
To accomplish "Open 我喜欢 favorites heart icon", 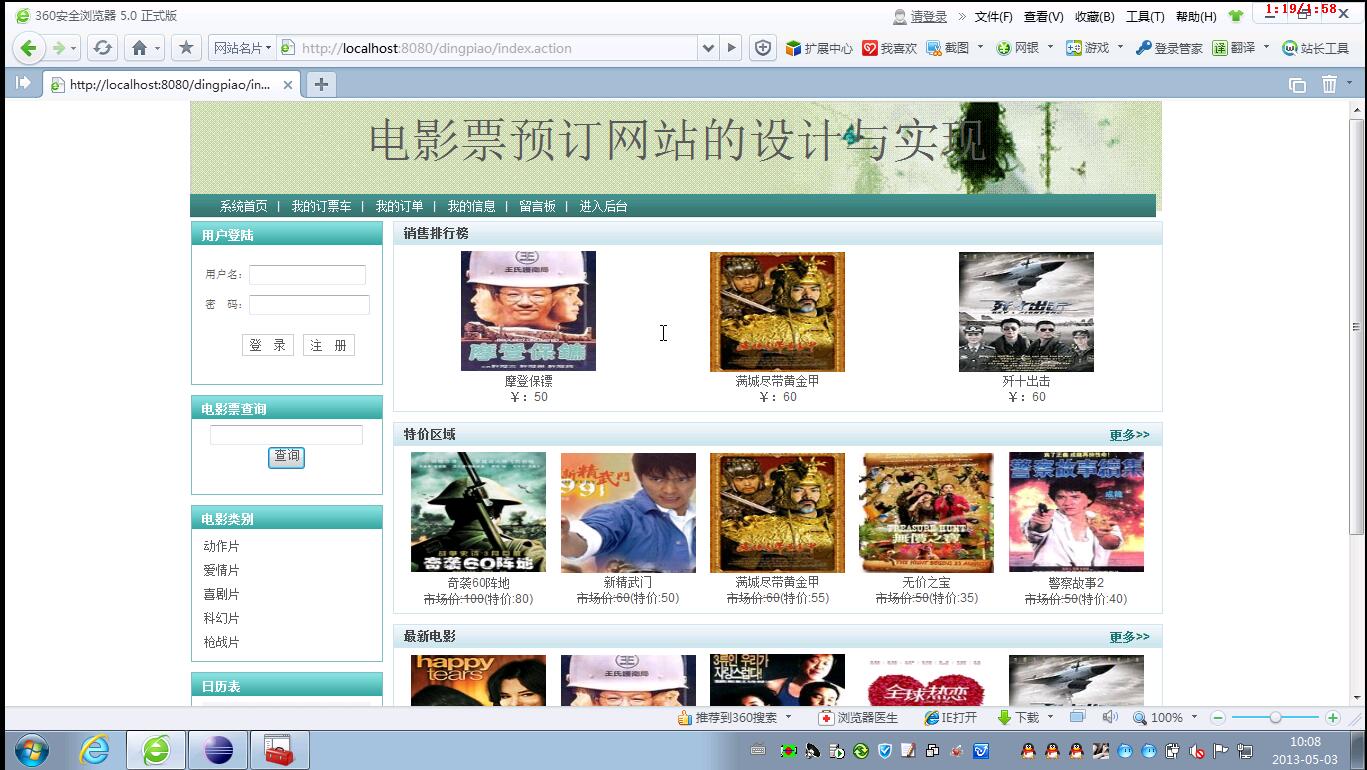I will (889, 48).
